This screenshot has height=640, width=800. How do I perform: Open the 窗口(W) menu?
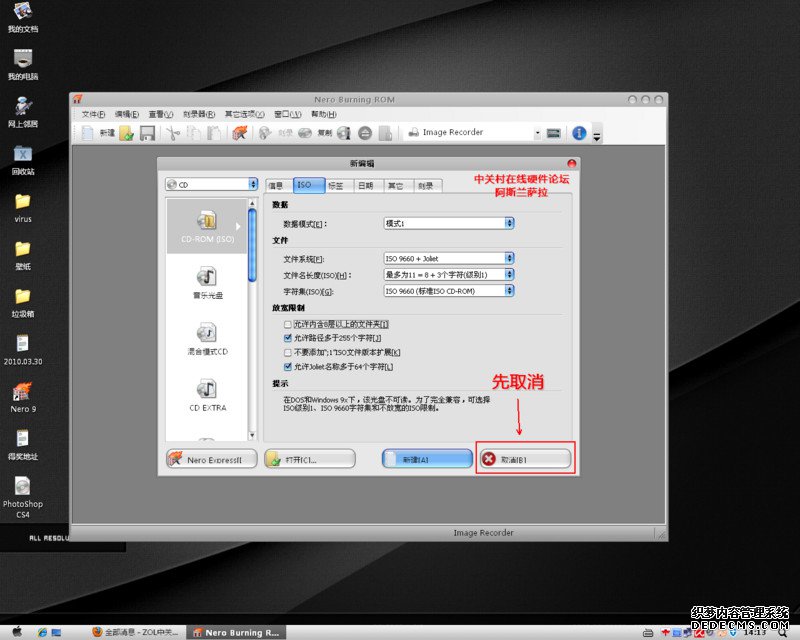[288, 114]
